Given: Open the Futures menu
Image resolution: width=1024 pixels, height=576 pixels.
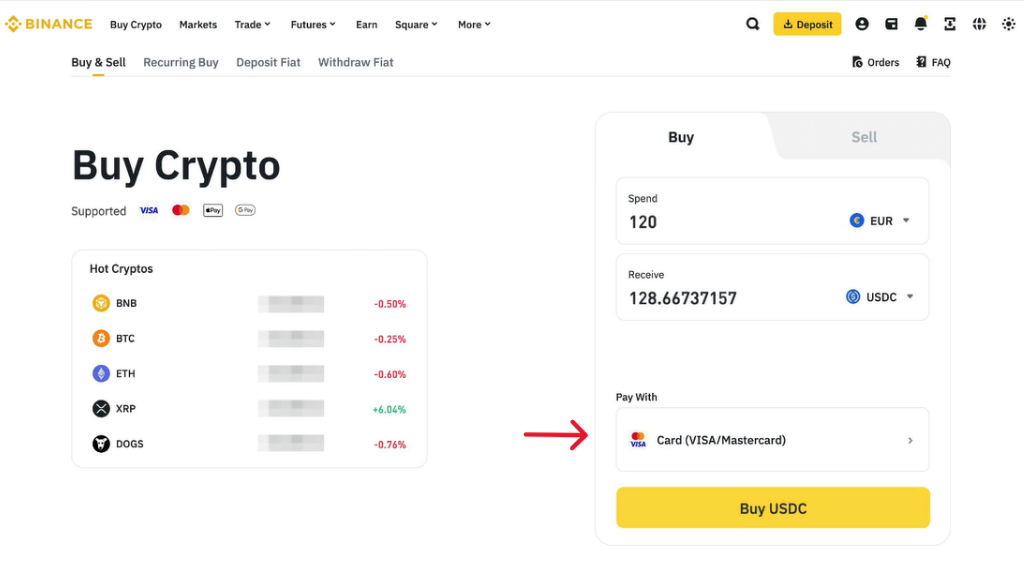Looking at the screenshot, I should click(313, 24).
